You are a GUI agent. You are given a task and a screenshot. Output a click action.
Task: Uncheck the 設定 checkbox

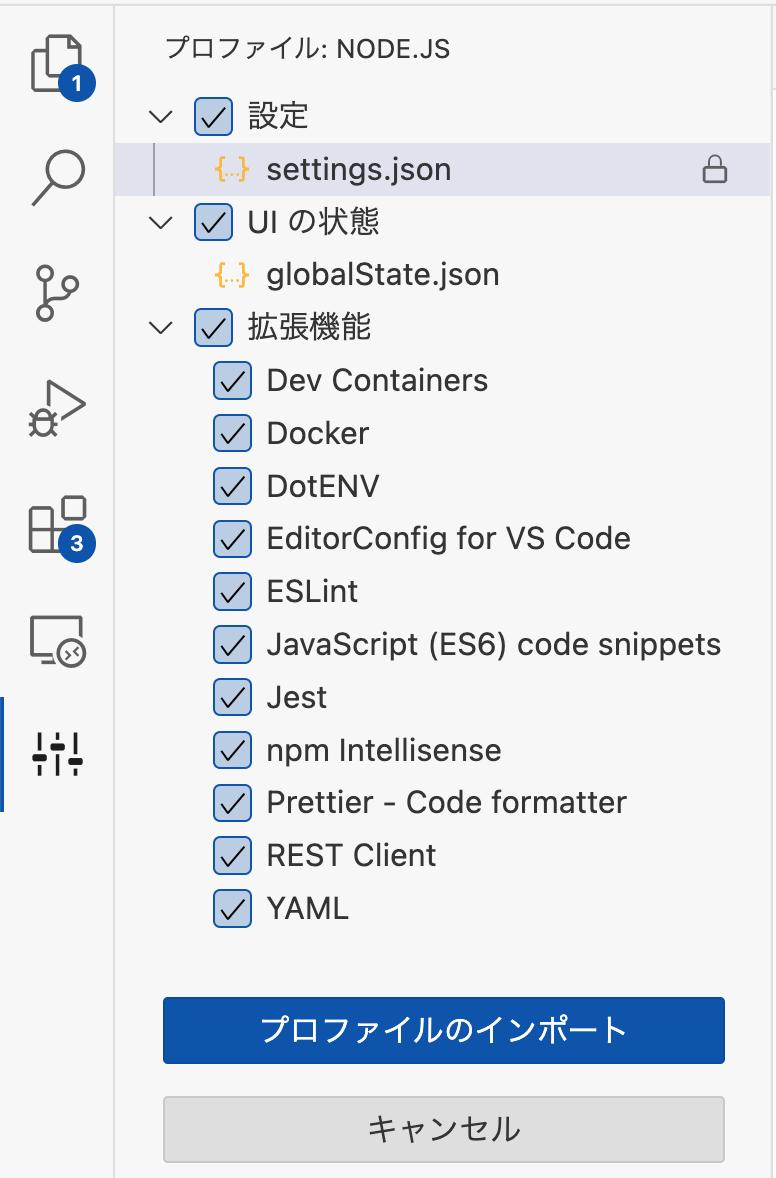(213, 116)
